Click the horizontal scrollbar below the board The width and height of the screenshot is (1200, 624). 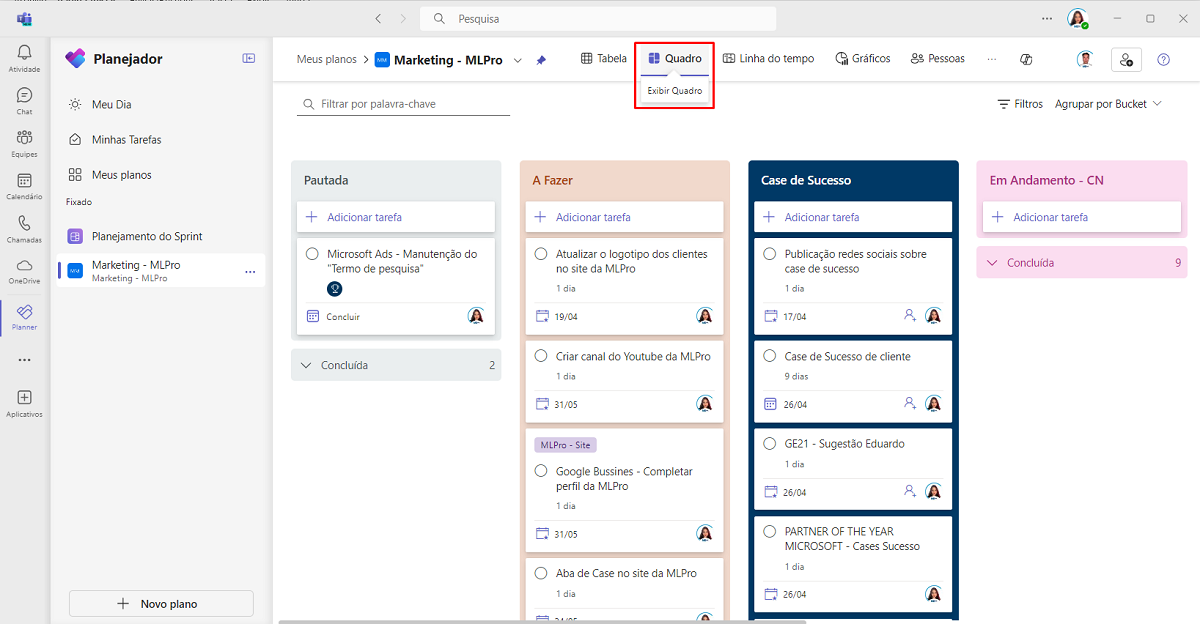tap(541, 621)
